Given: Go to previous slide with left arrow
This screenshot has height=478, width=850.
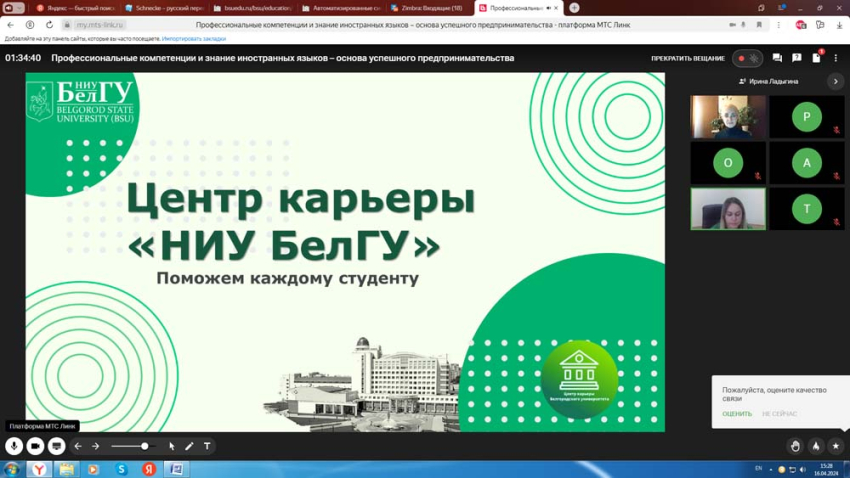Looking at the screenshot, I should (x=78, y=446).
